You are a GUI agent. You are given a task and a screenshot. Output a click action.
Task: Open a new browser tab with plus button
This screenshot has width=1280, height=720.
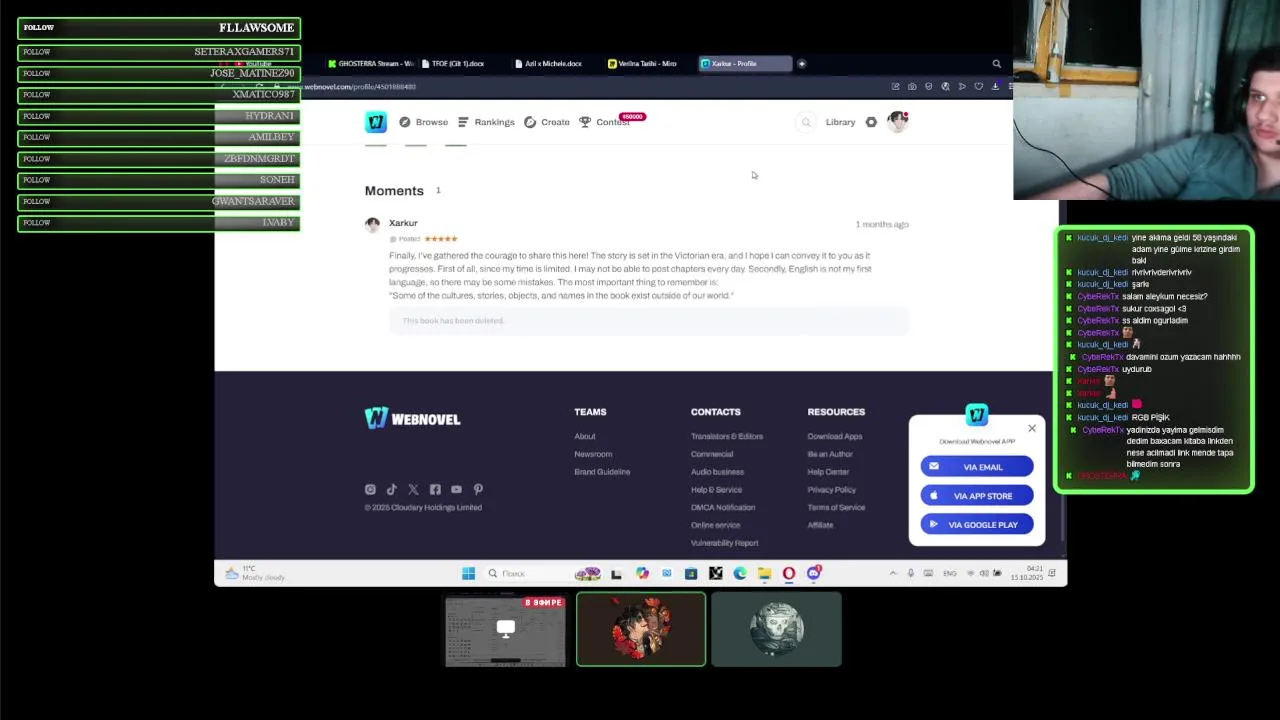(801, 63)
